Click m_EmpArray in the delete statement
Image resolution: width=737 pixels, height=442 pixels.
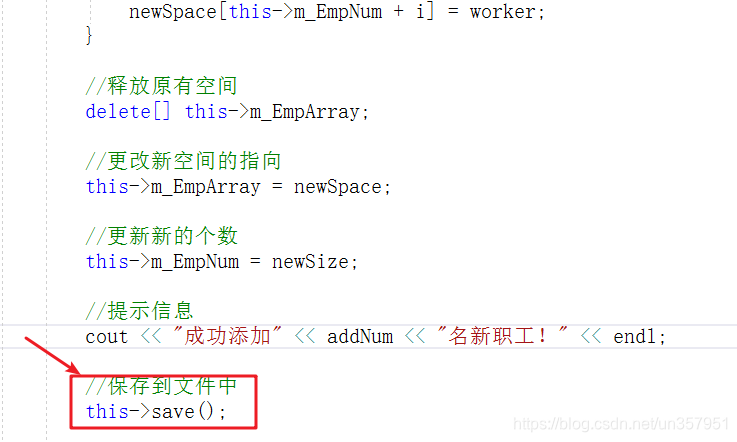click(304, 112)
